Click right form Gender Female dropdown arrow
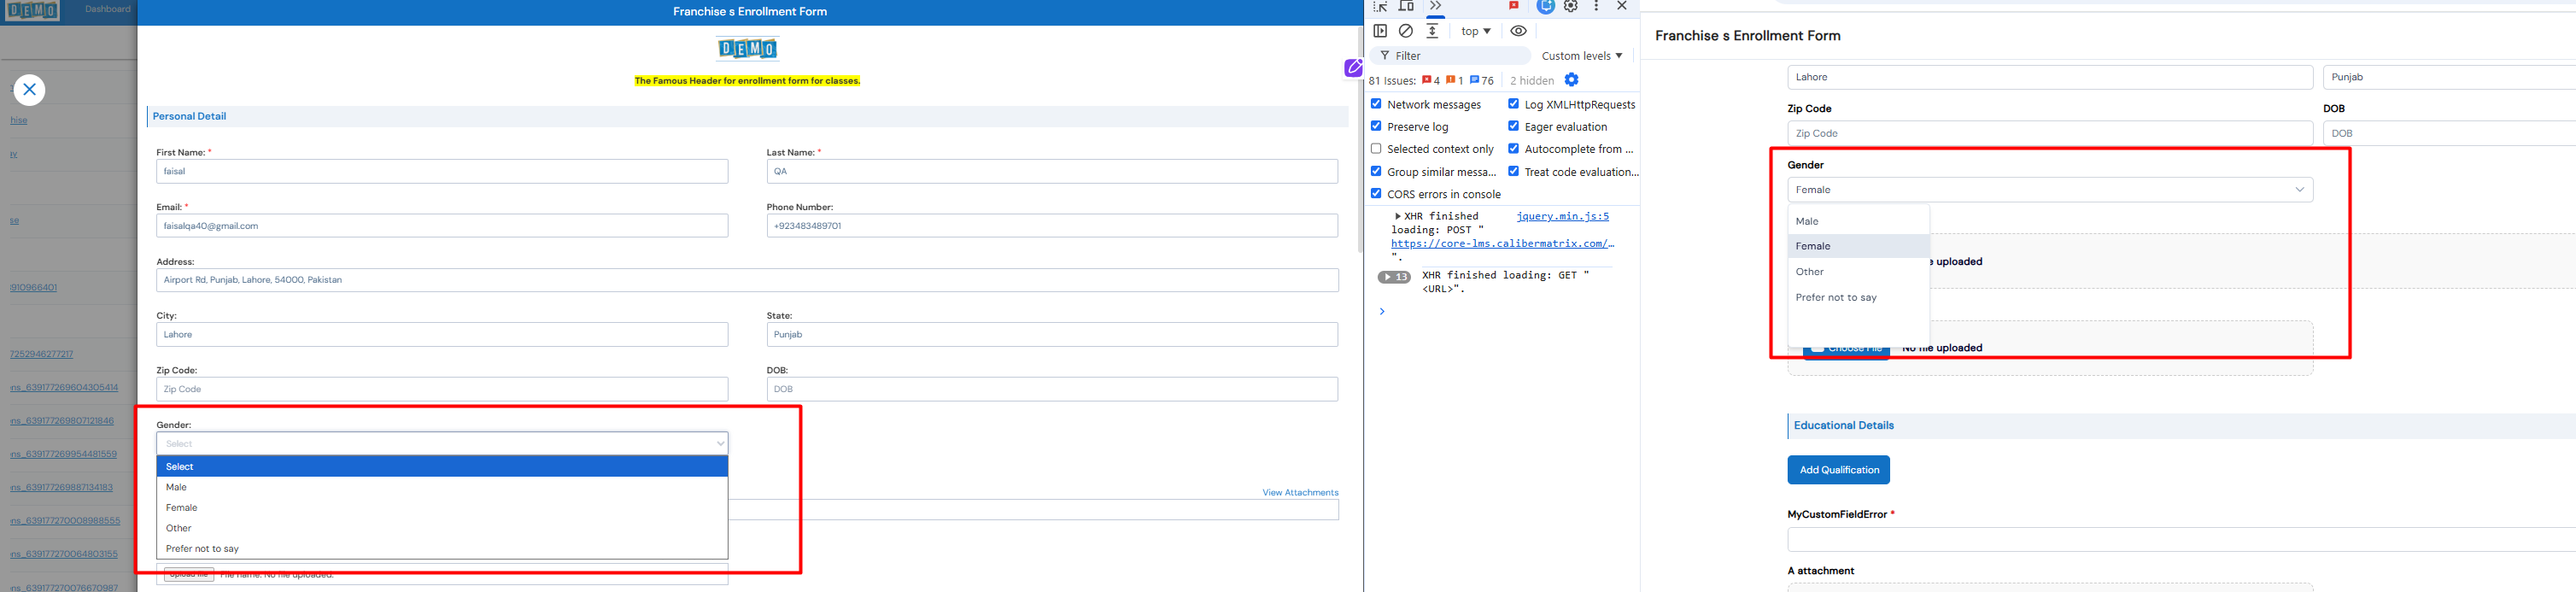This screenshot has width=2576, height=592. [2300, 190]
